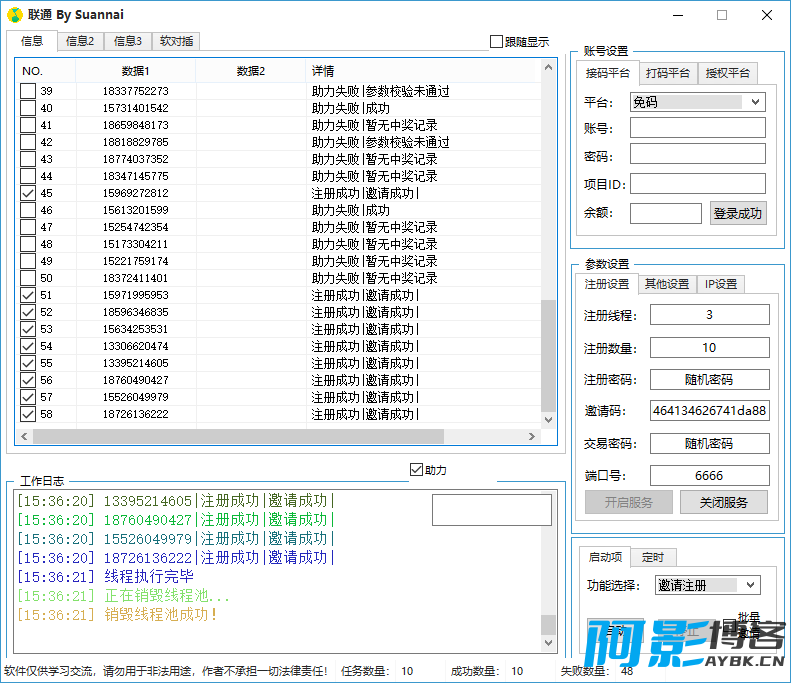The height and width of the screenshot is (683, 791).
Task: Check the box for row 39
Action: (28, 91)
